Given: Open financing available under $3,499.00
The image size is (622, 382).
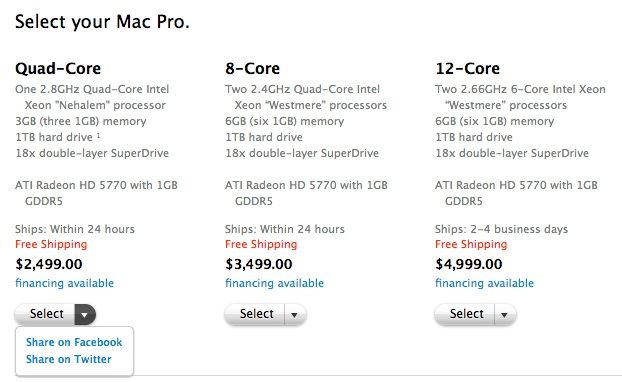Looking at the screenshot, I should [274, 283].
